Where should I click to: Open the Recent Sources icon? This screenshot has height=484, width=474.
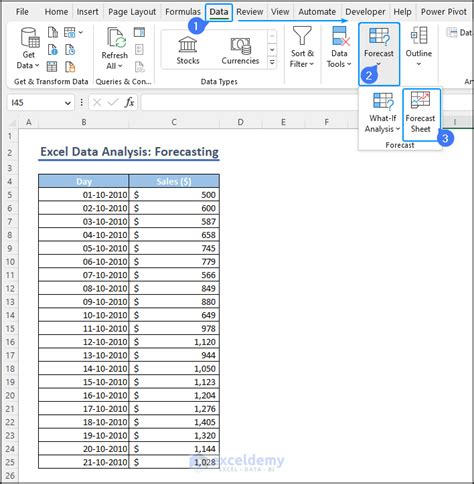70,50
